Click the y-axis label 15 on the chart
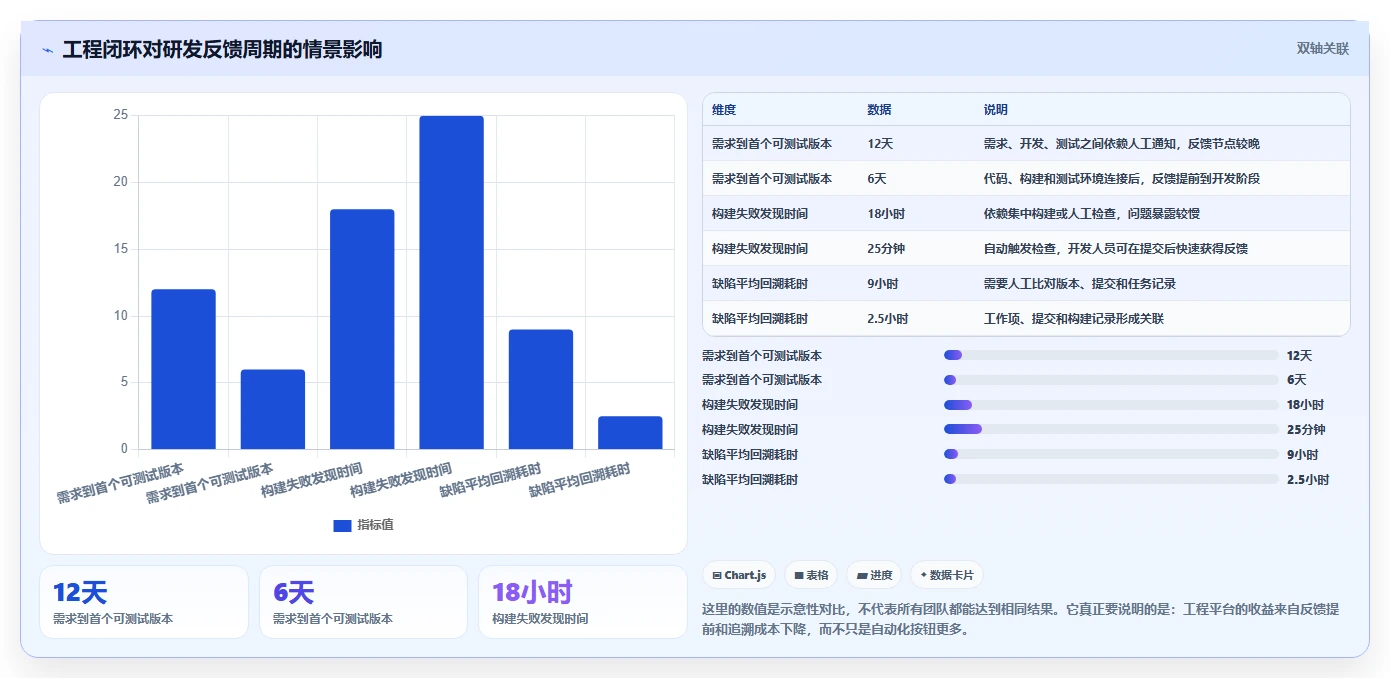 click(x=121, y=249)
